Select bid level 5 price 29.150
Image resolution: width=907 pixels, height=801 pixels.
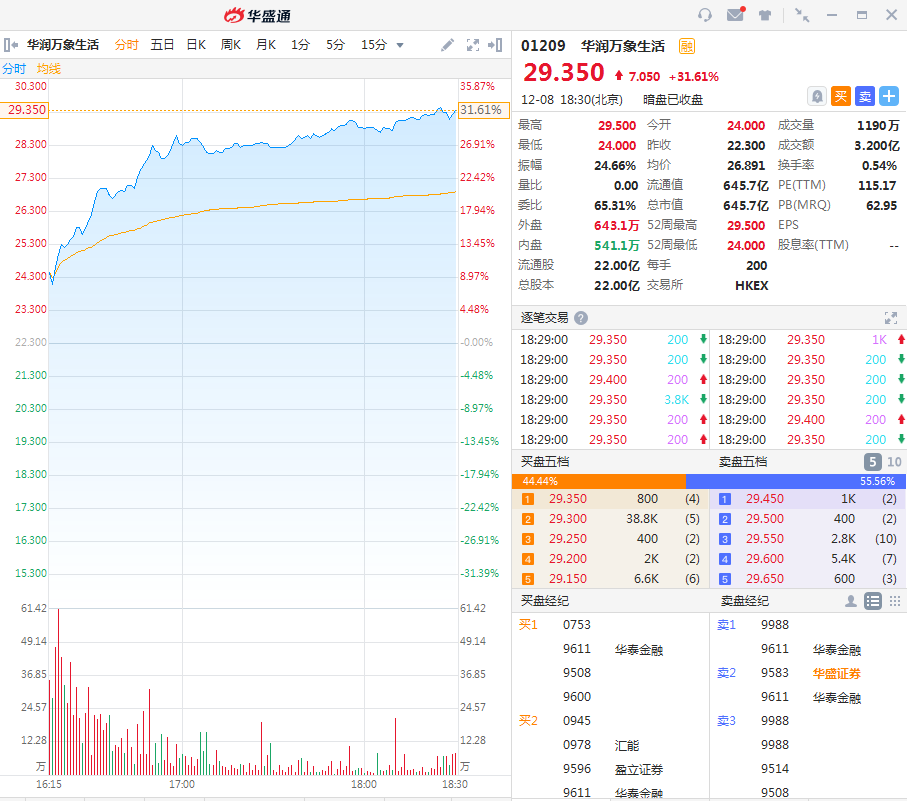pyautogui.click(x=567, y=579)
